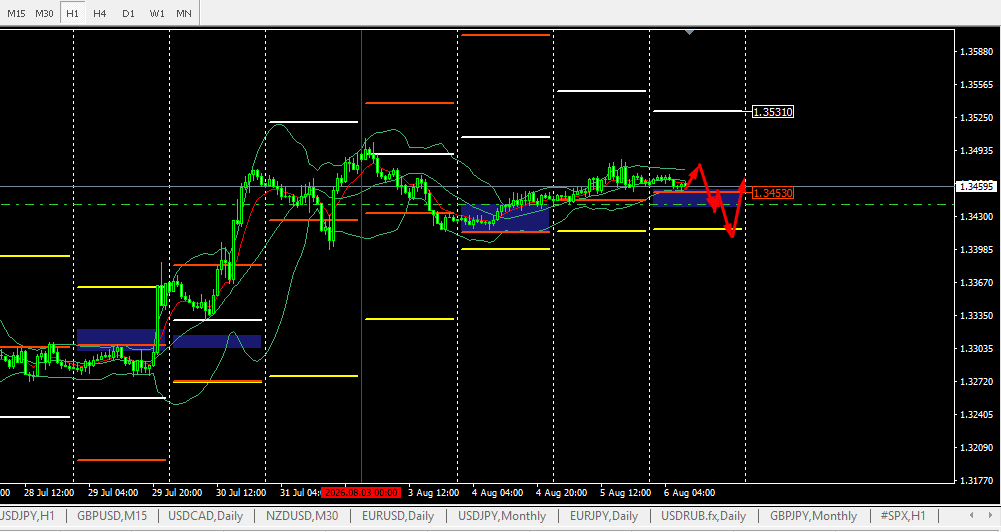Click time axis label 28 Jul 12:00

coord(49,492)
